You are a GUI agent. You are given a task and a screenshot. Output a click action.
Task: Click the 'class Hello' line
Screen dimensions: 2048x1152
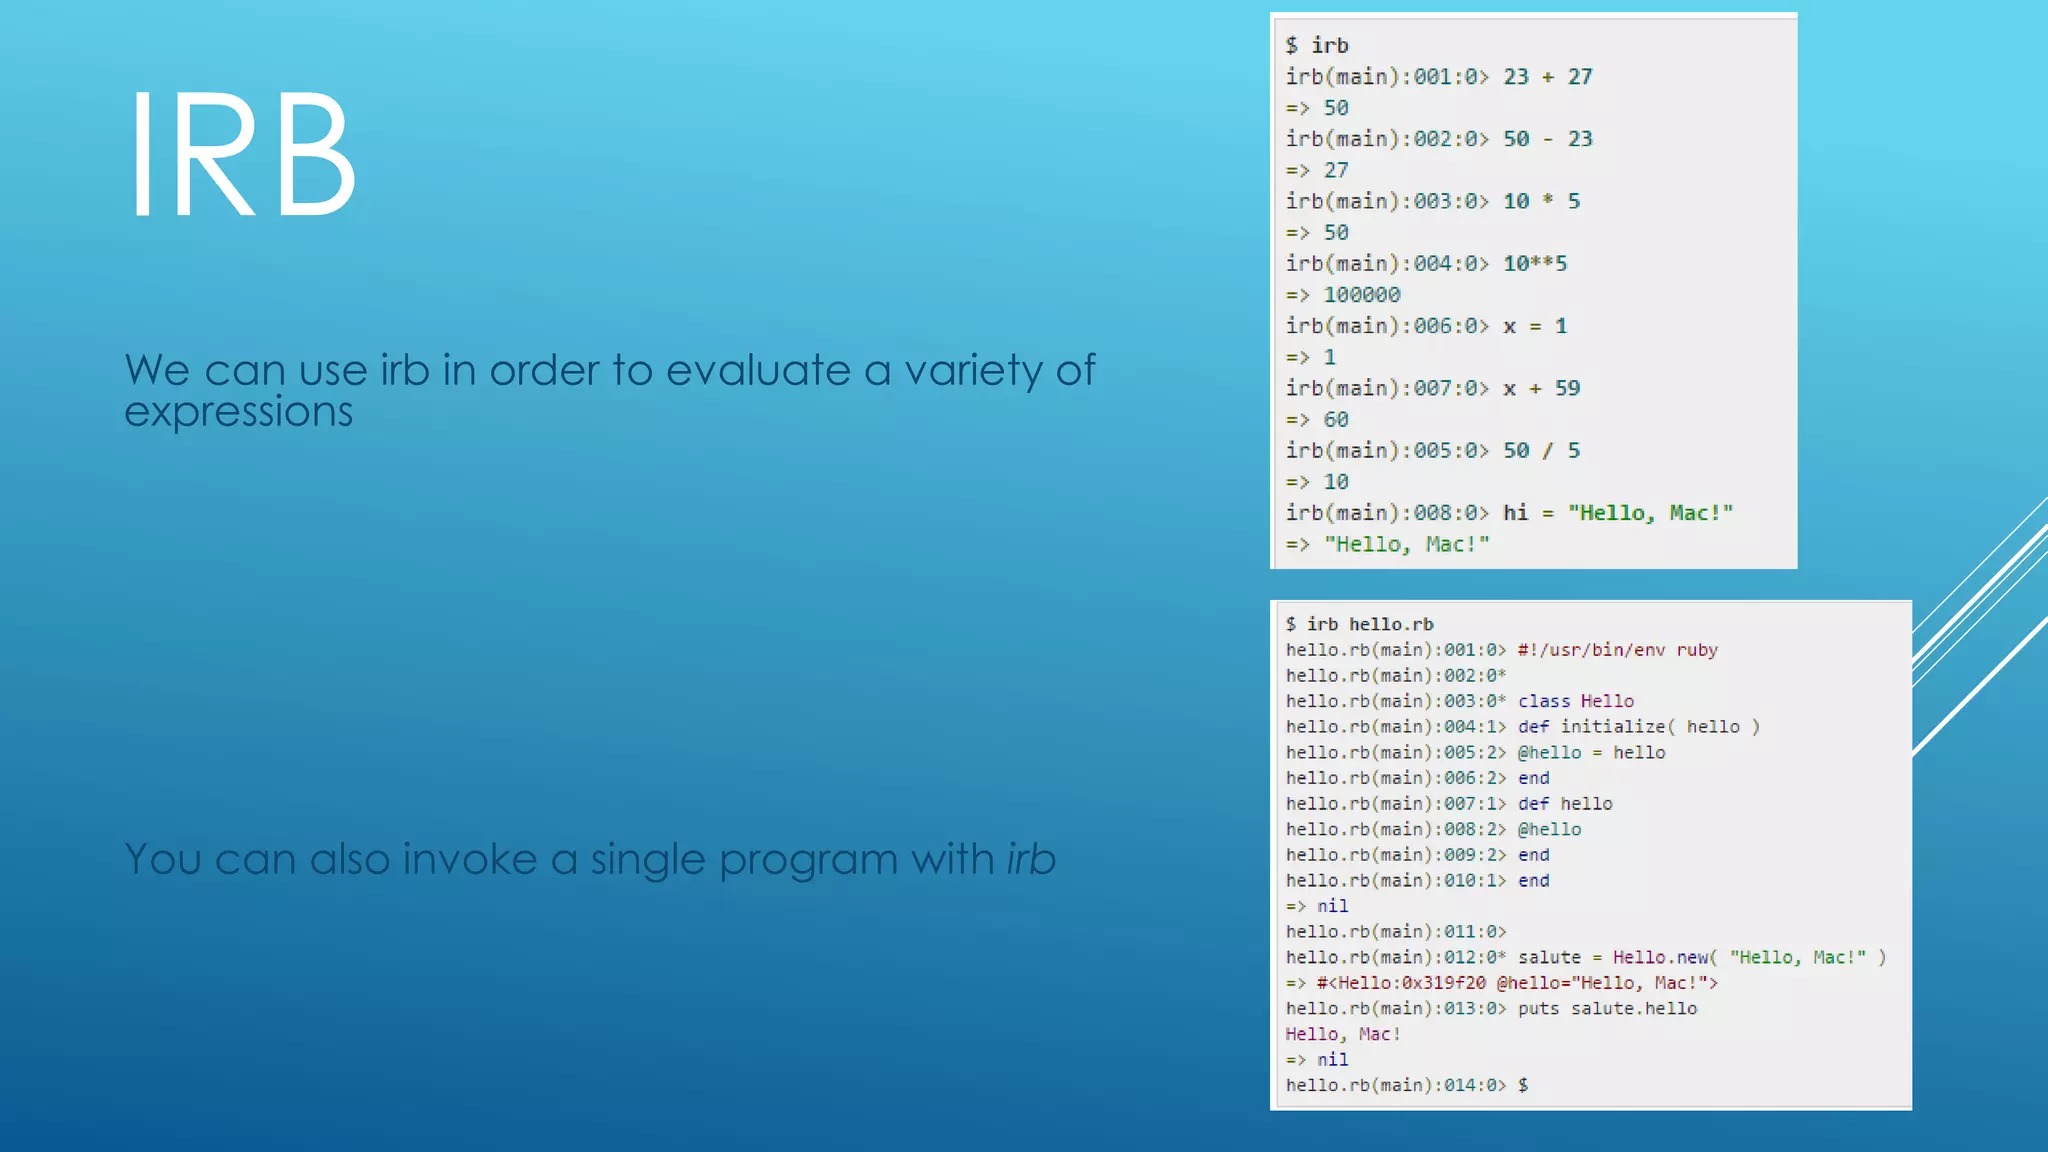point(1460,701)
